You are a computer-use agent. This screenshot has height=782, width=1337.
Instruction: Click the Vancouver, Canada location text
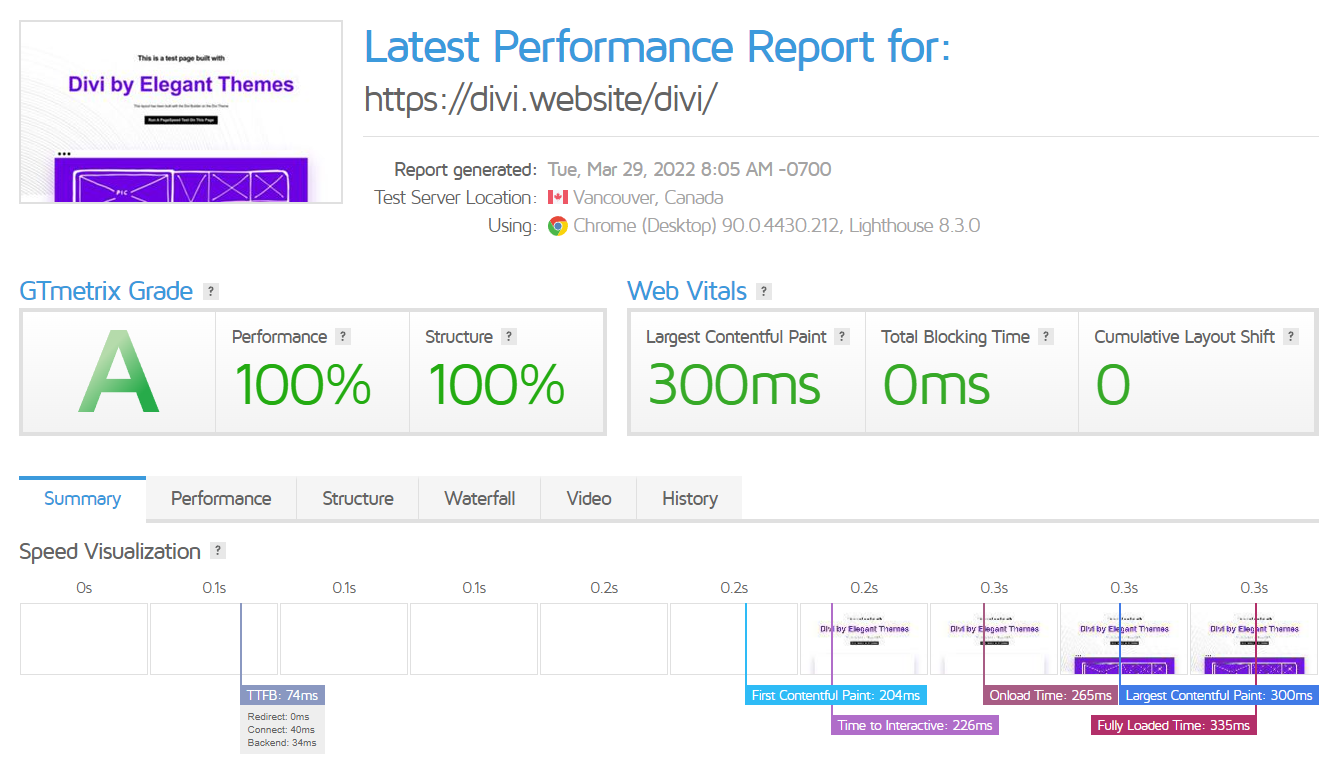[649, 197]
